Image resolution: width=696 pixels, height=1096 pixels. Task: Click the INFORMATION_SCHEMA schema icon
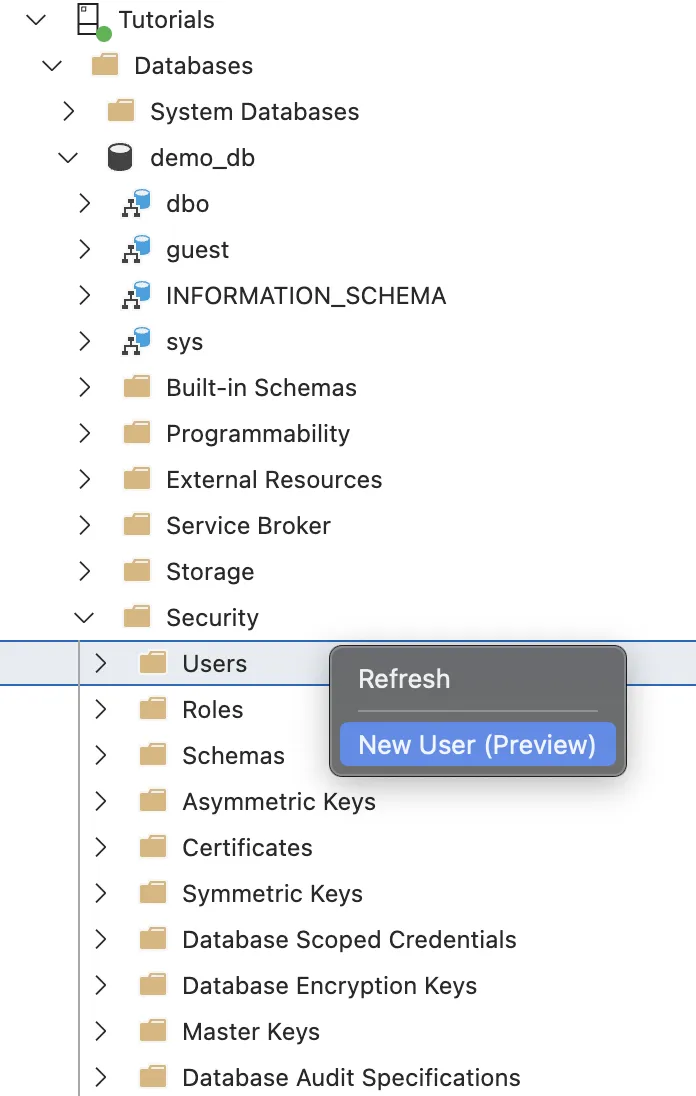[x=136, y=296]
